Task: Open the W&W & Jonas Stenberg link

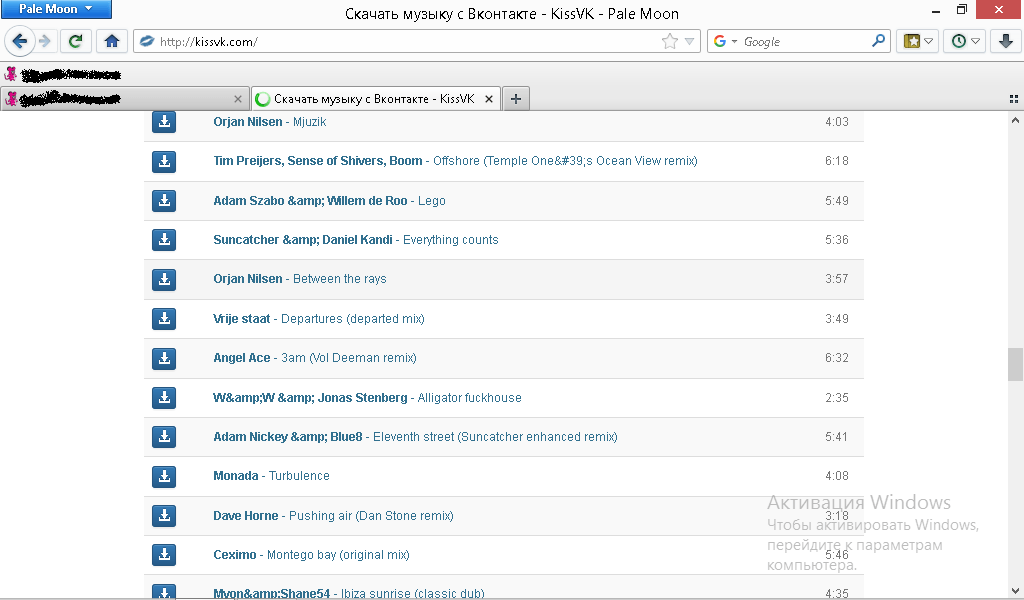Action: 367,398
